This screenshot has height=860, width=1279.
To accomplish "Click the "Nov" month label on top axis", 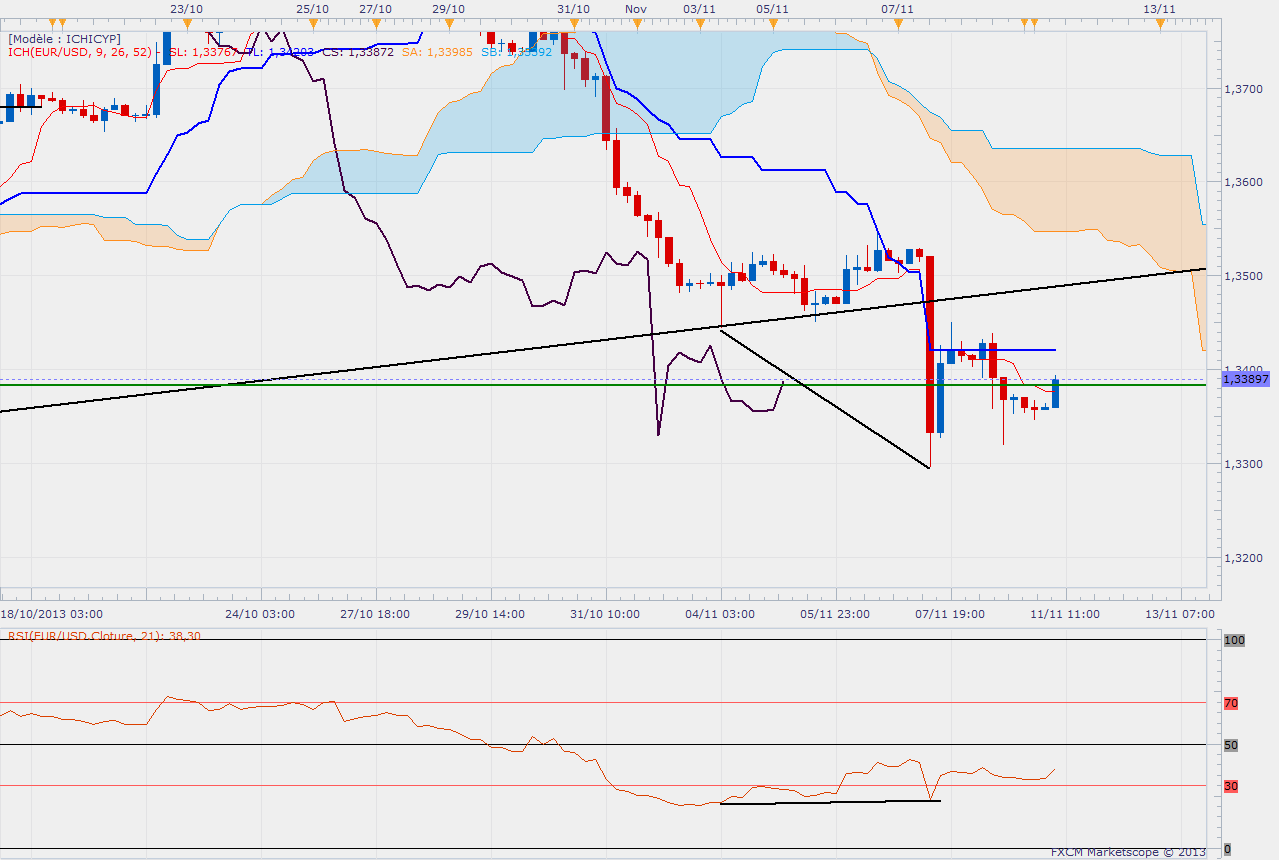I will 636,8.
